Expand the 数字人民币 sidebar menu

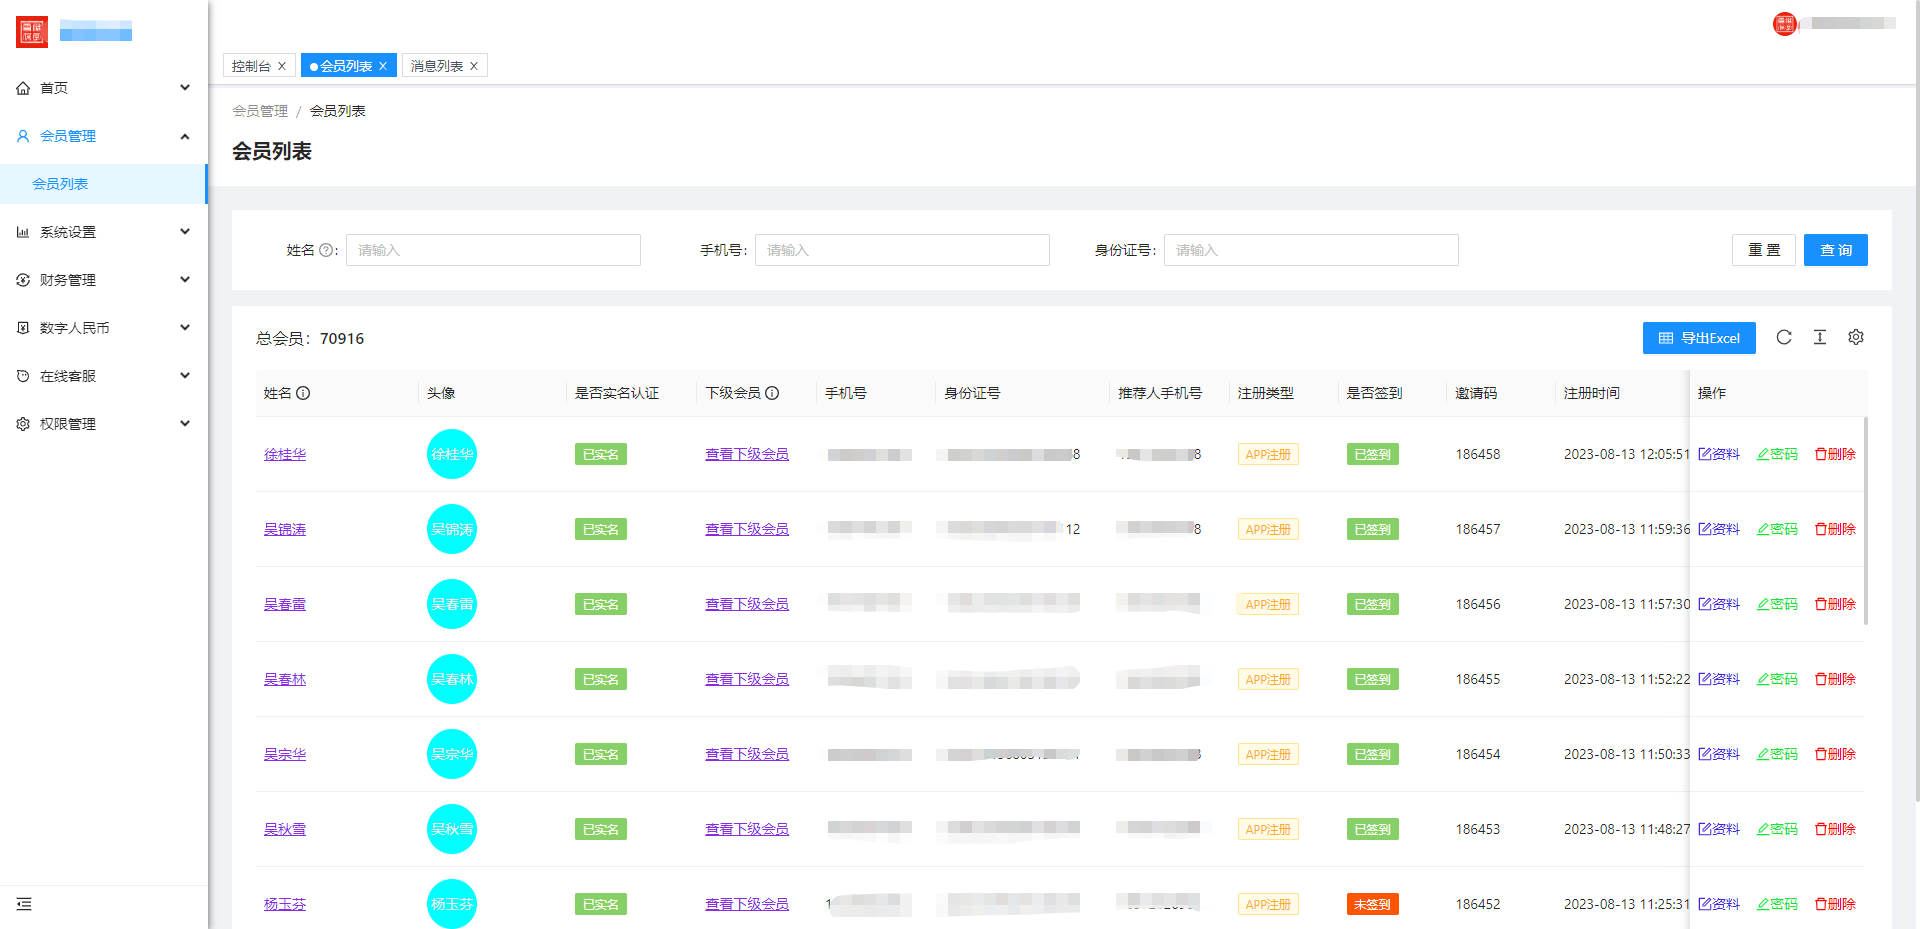104,328
